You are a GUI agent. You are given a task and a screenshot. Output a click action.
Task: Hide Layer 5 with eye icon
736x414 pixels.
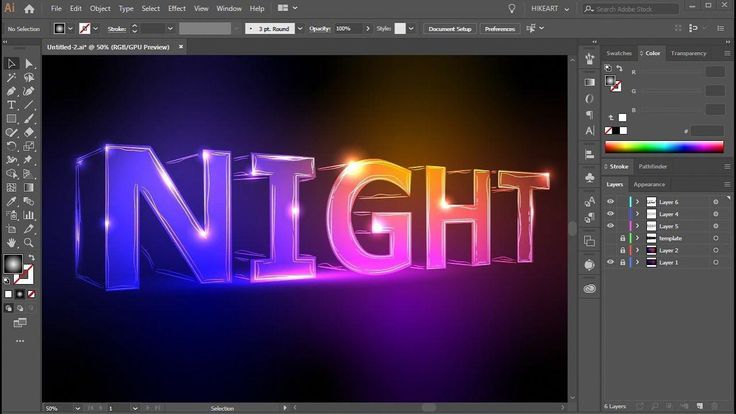tap(610, 226)
